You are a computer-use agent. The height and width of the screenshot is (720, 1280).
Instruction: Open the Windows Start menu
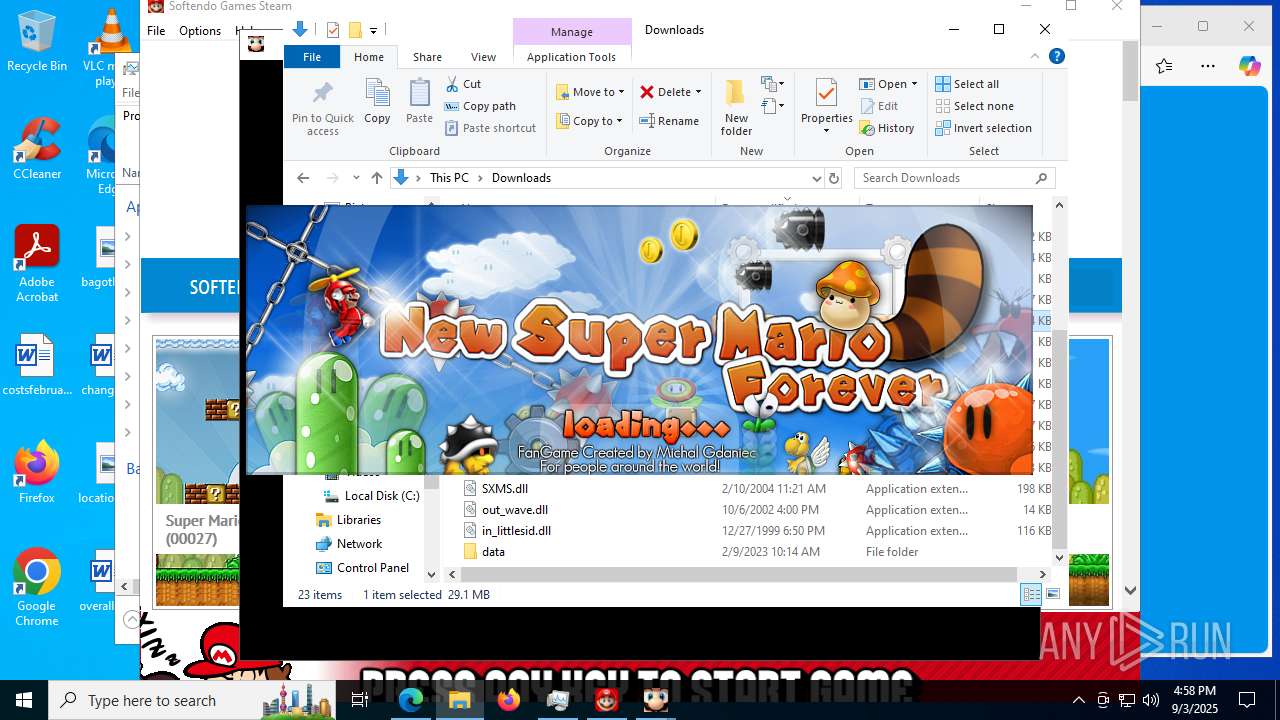point(24,700)
